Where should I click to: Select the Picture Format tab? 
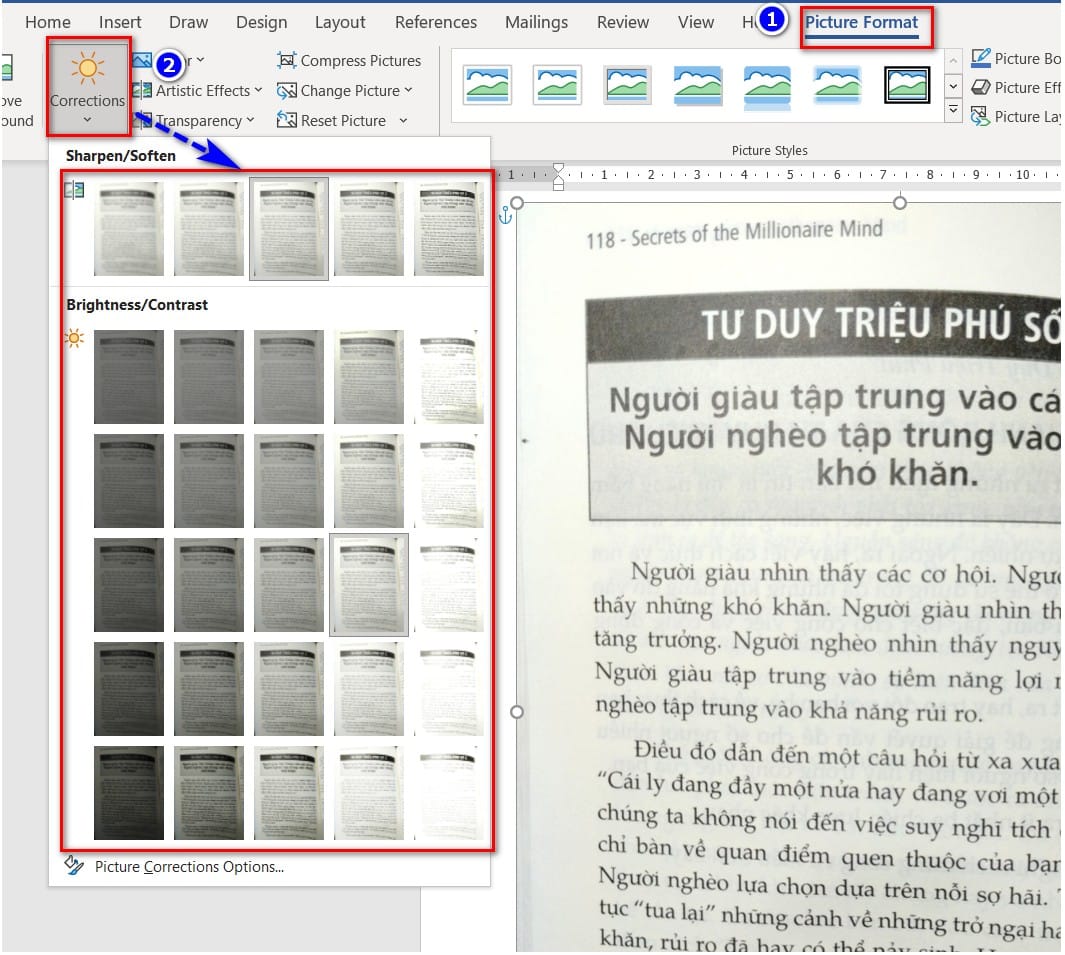pos(861,22)
